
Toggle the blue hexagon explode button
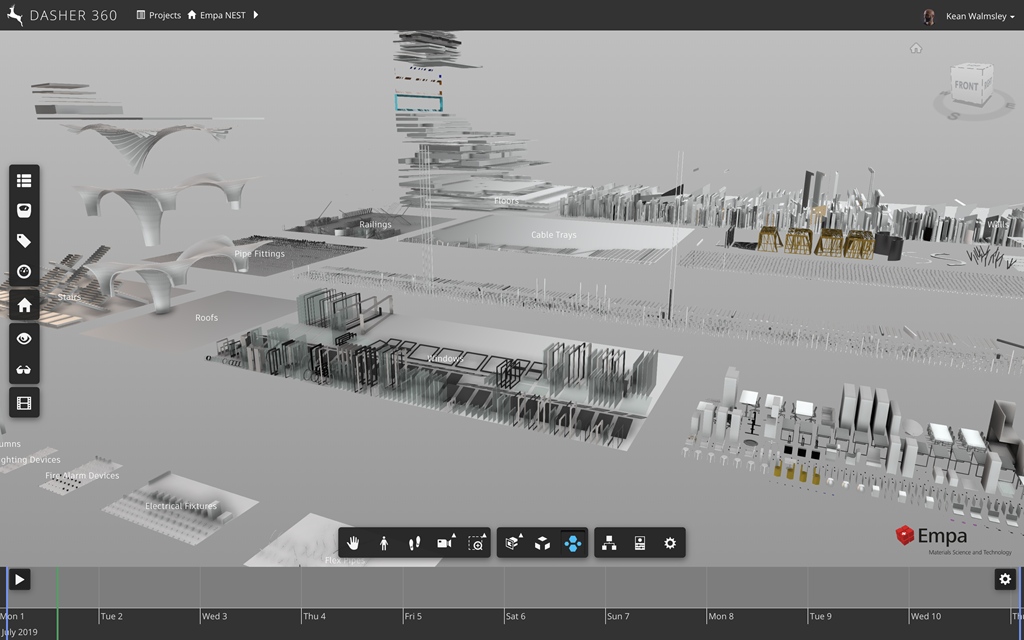tap(572, 543)
